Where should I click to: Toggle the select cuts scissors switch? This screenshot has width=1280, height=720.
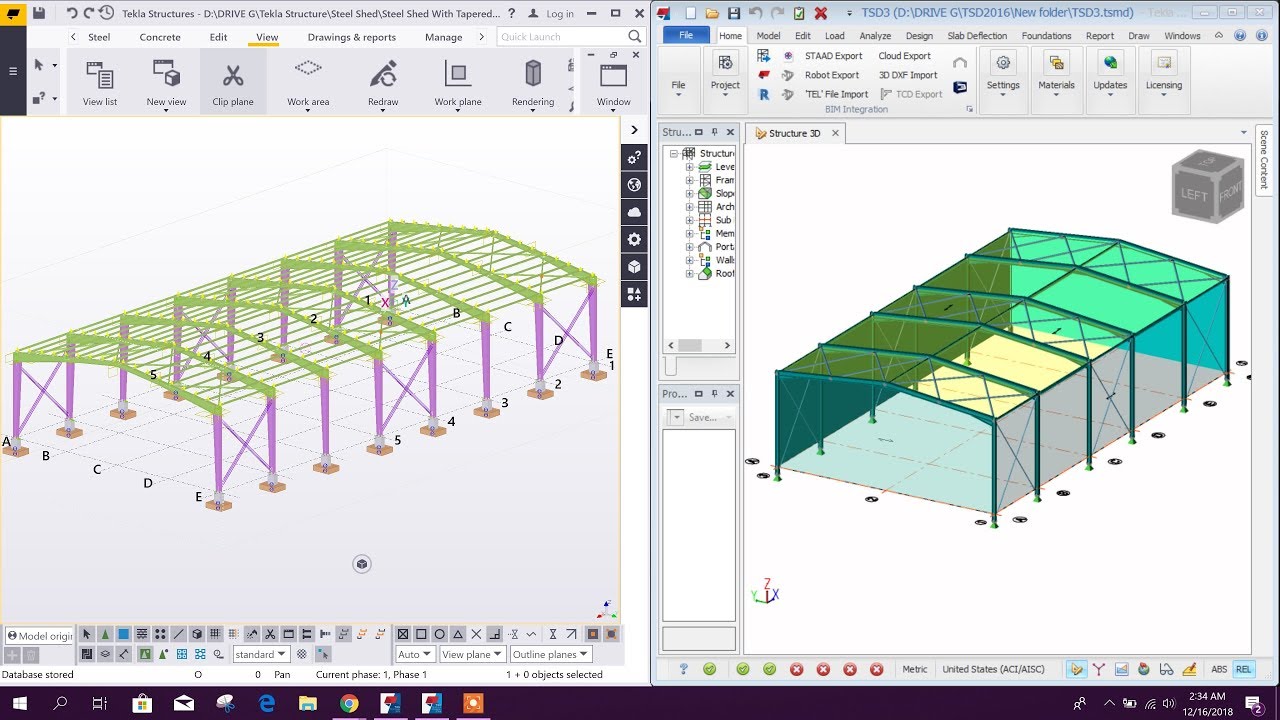(269, 634)
